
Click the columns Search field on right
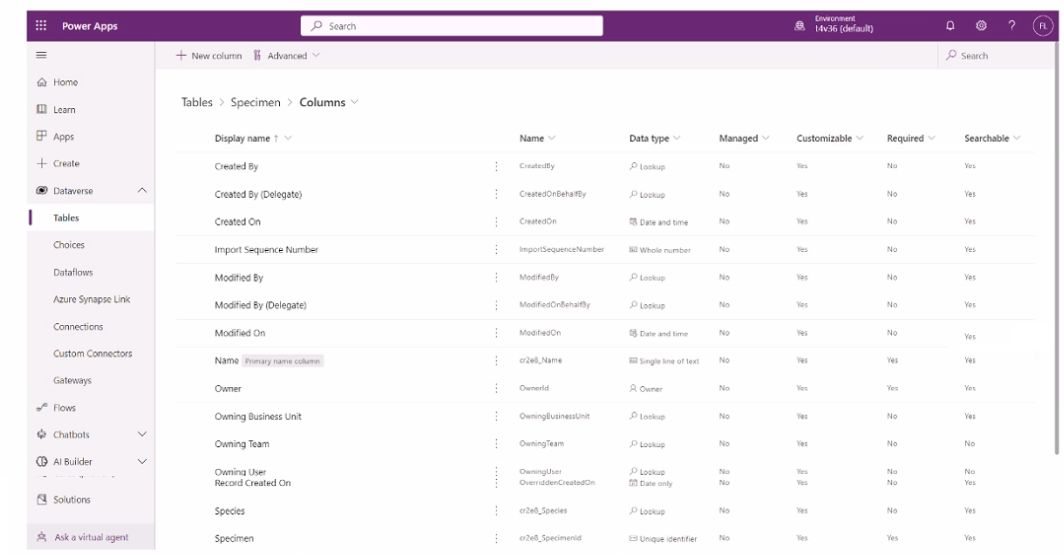point(995,56)
